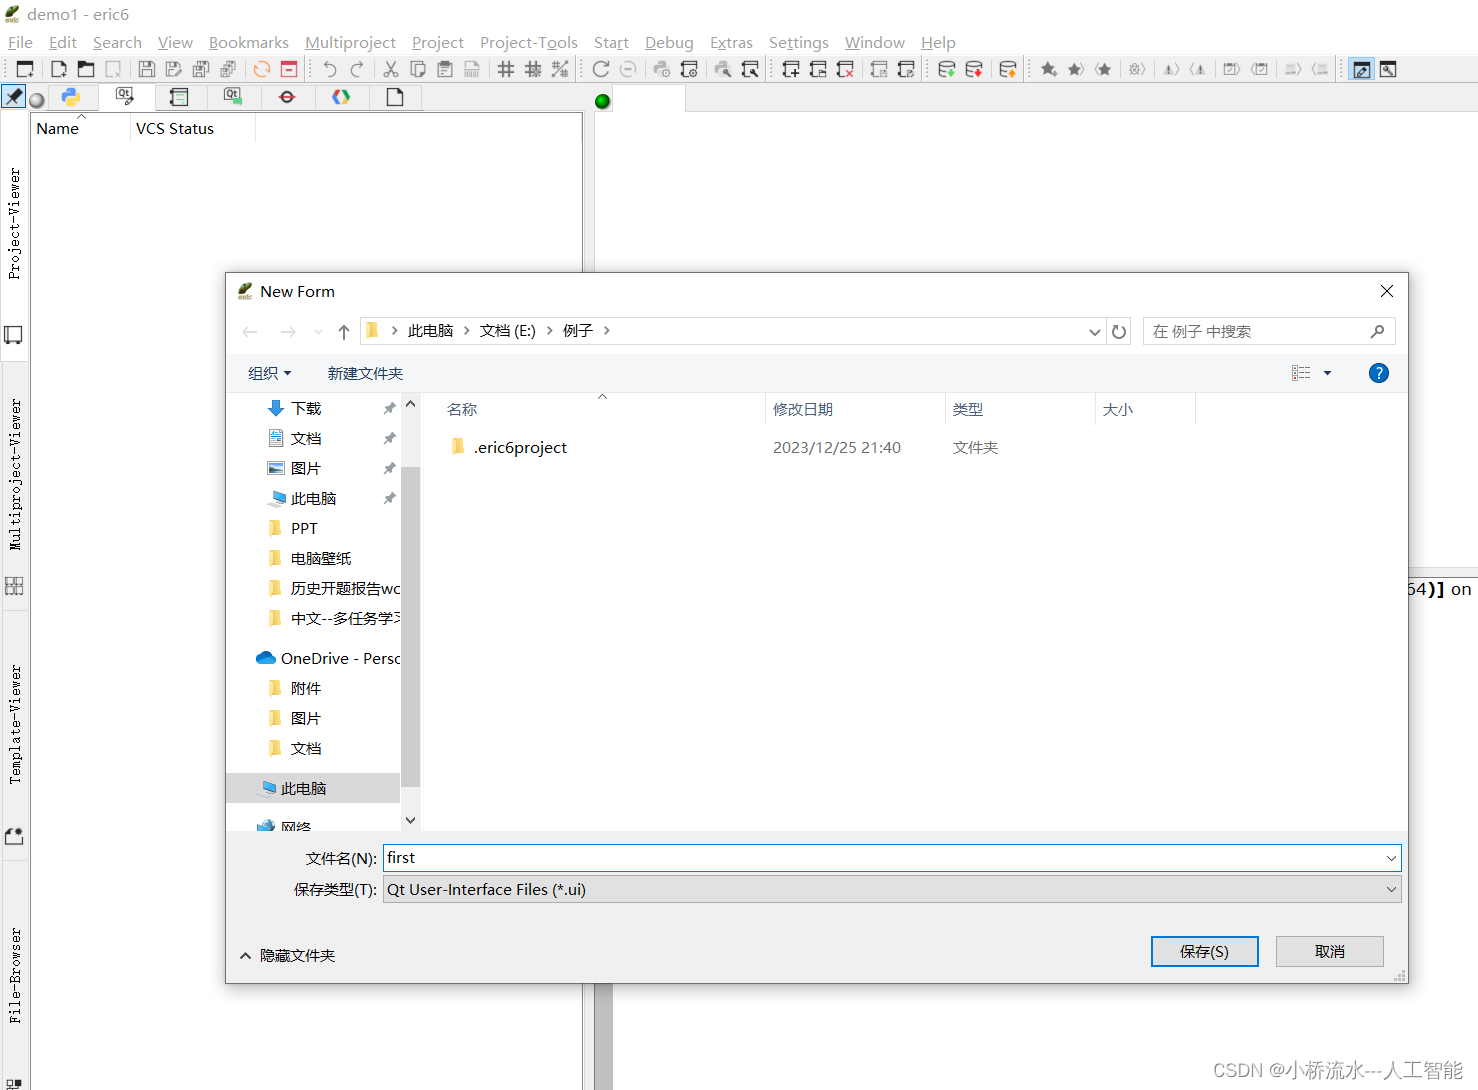This screenshot has width=1478, height=1090.
Task: Click the New window toolbar icon
Action: [25, 69]
